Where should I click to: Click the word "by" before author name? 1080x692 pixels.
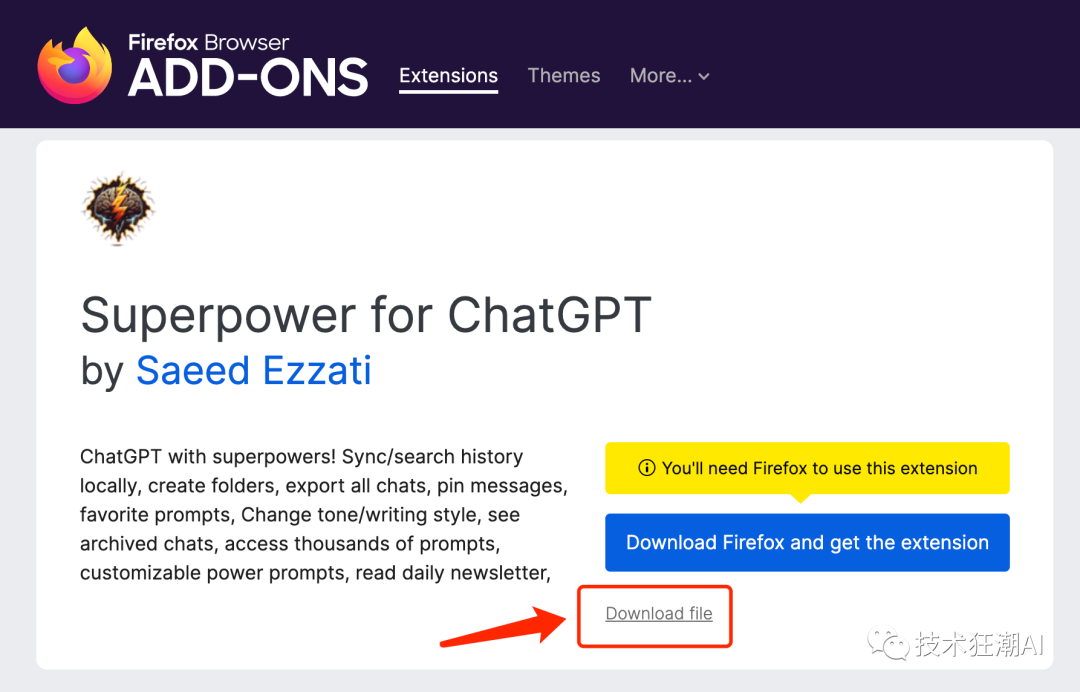click(x=102, y=371)
